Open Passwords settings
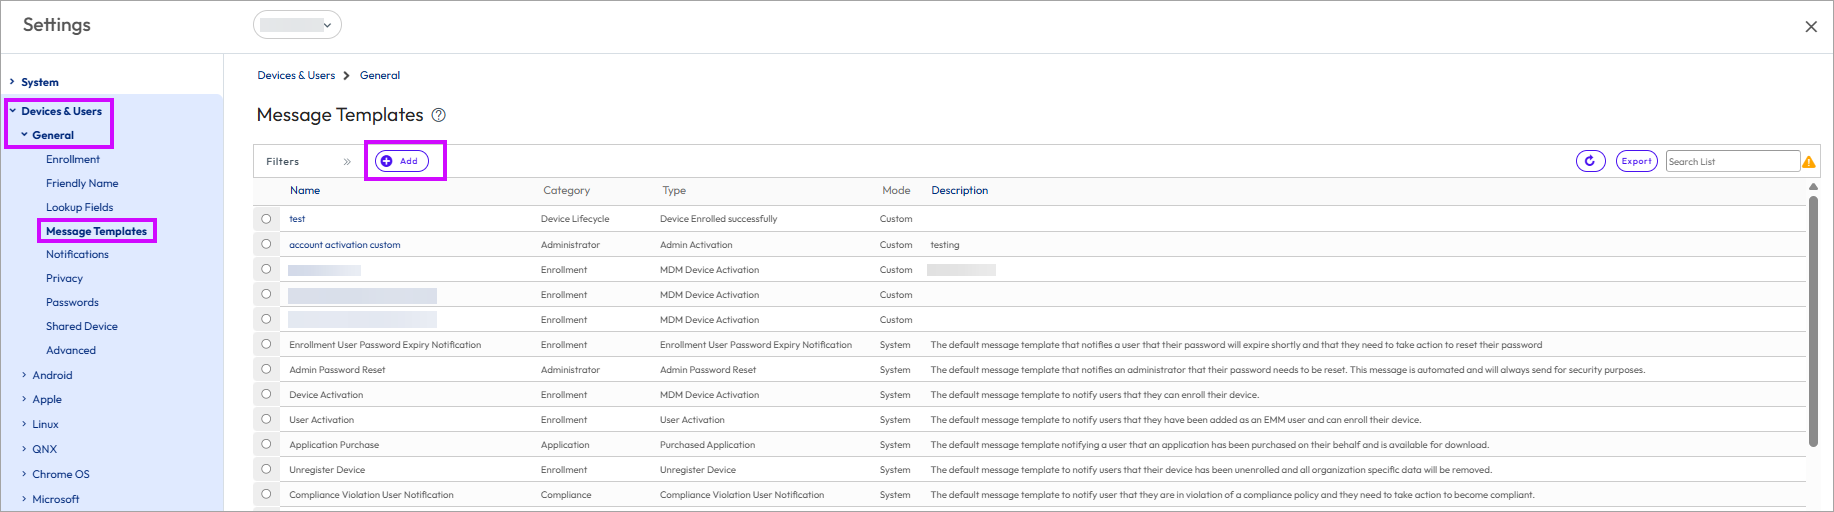 click(72, 302)
